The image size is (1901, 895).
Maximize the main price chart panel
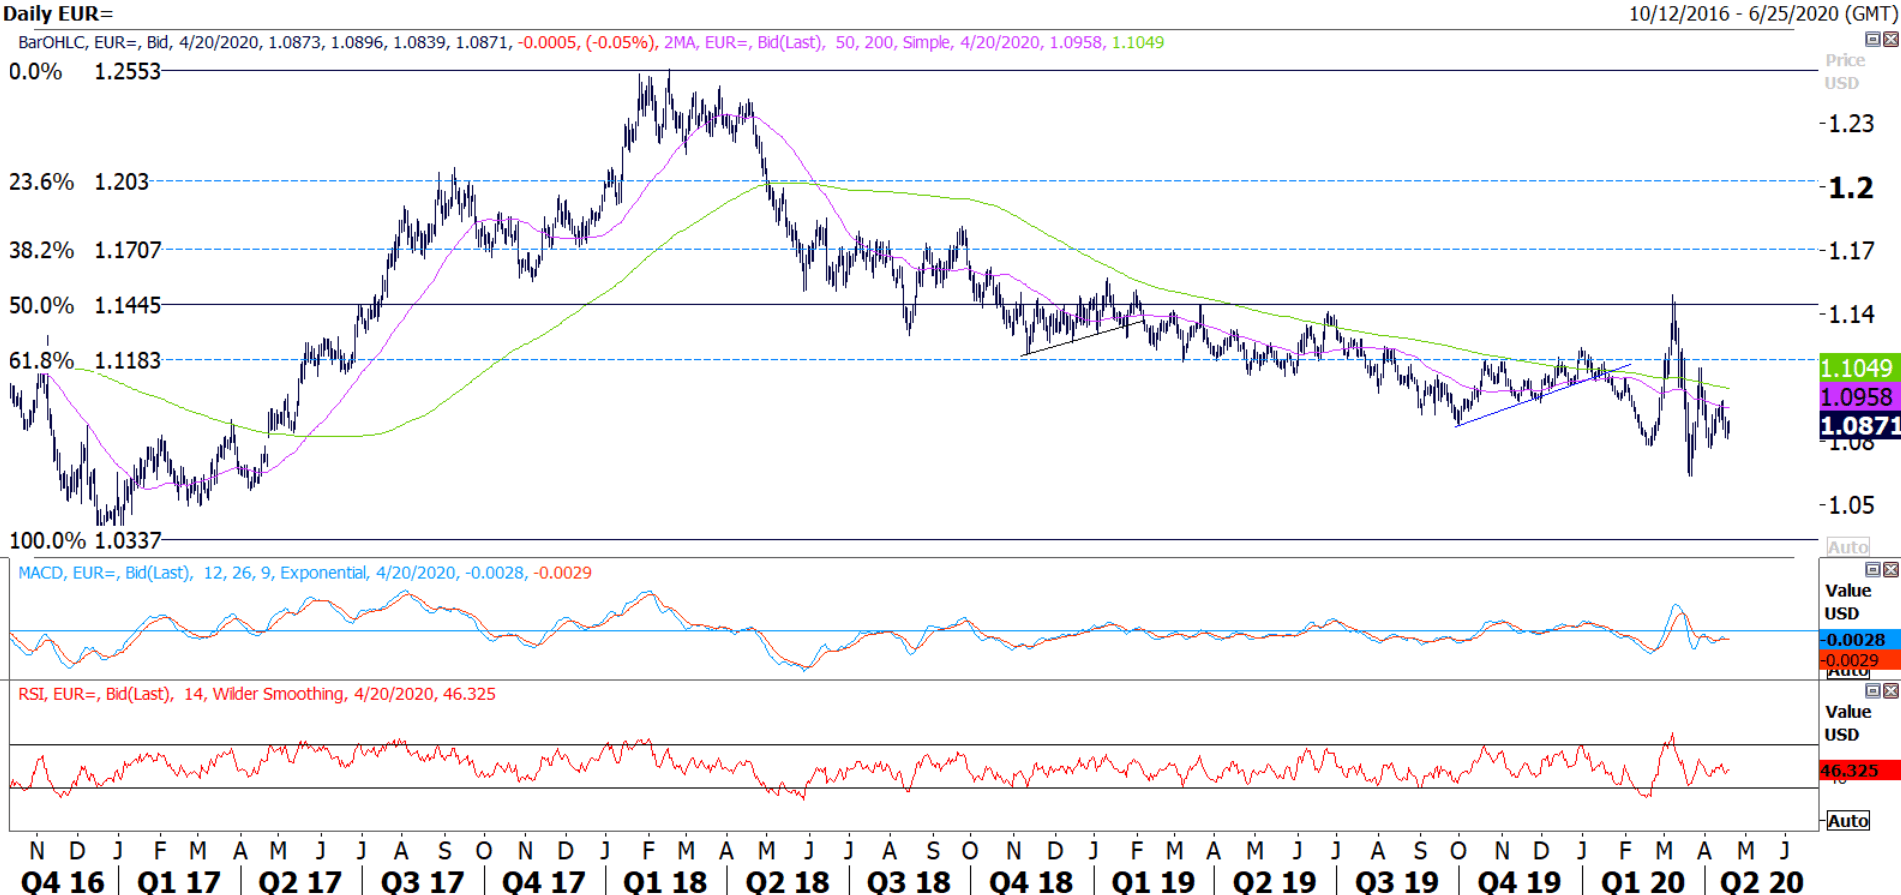1872,39
